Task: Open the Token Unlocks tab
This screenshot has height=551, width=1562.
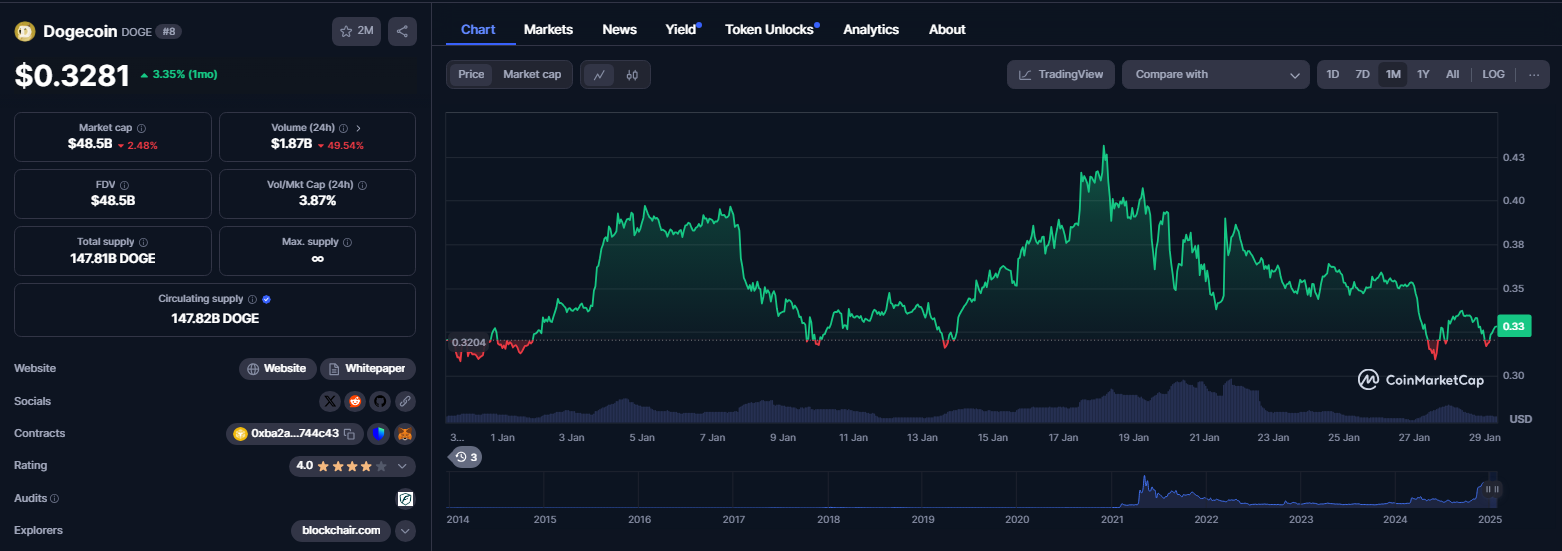Action: click(x=769, y=29)
